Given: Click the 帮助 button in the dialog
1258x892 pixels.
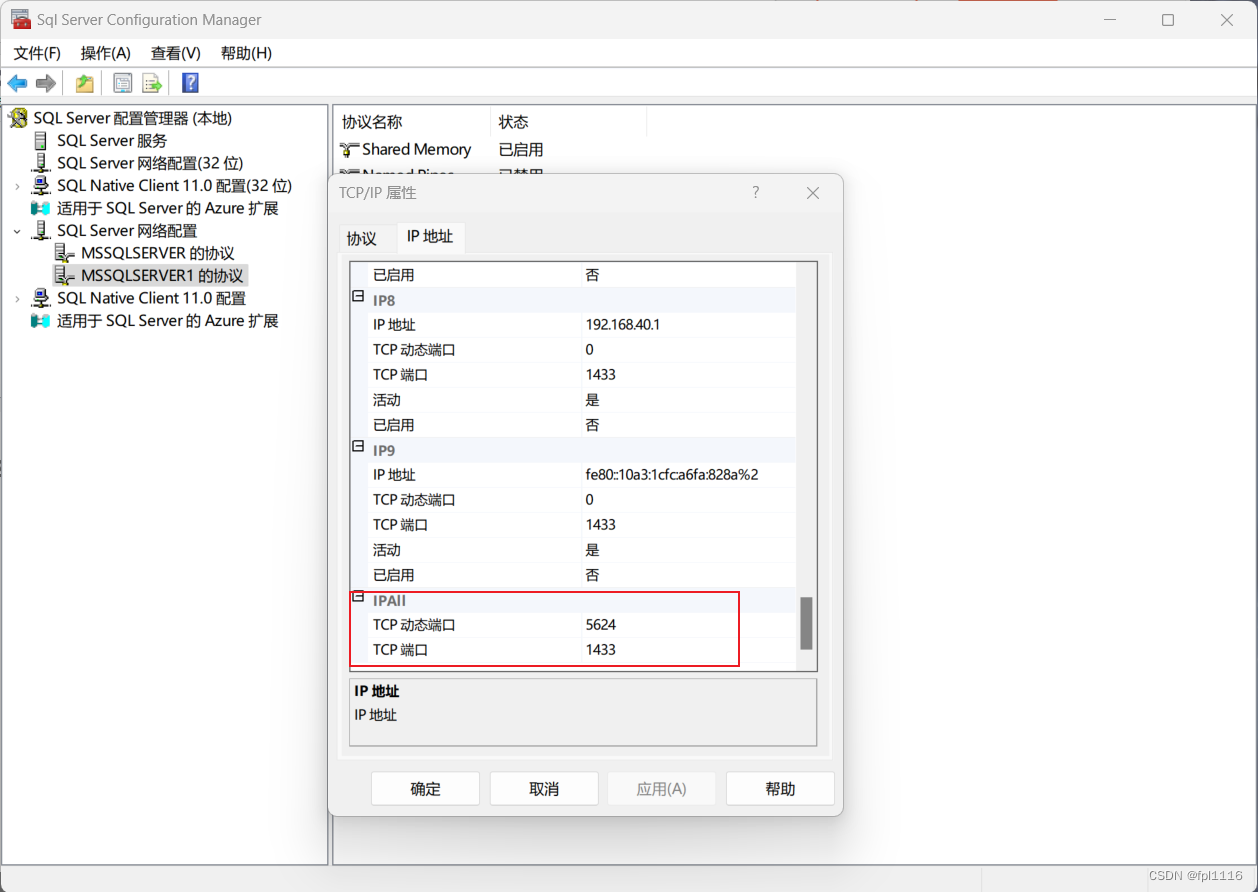Looking at the screenshot, I should 780,789.
